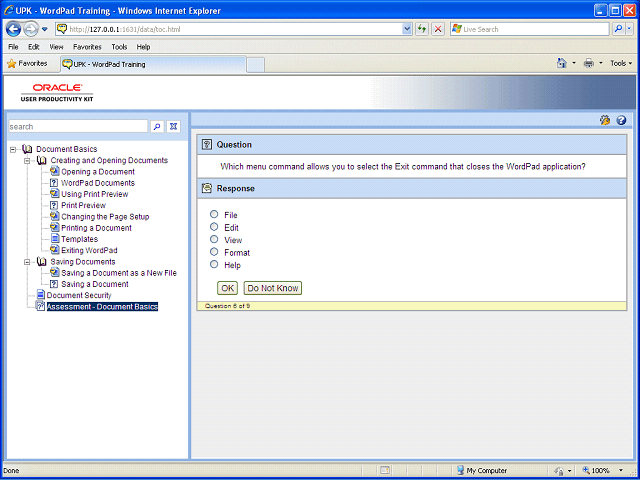640x480 pixels.
Task: Click the browser Back arrow button
Action: coord(13,29)
